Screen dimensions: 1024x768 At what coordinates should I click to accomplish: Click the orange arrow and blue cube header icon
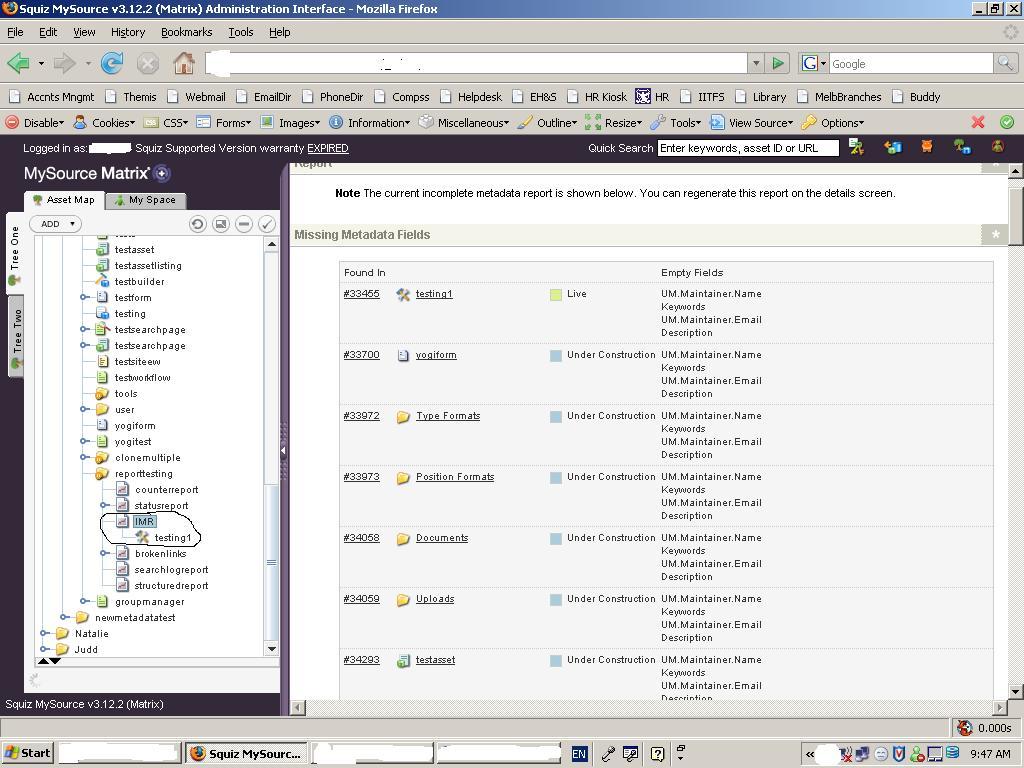pos(892,147)
